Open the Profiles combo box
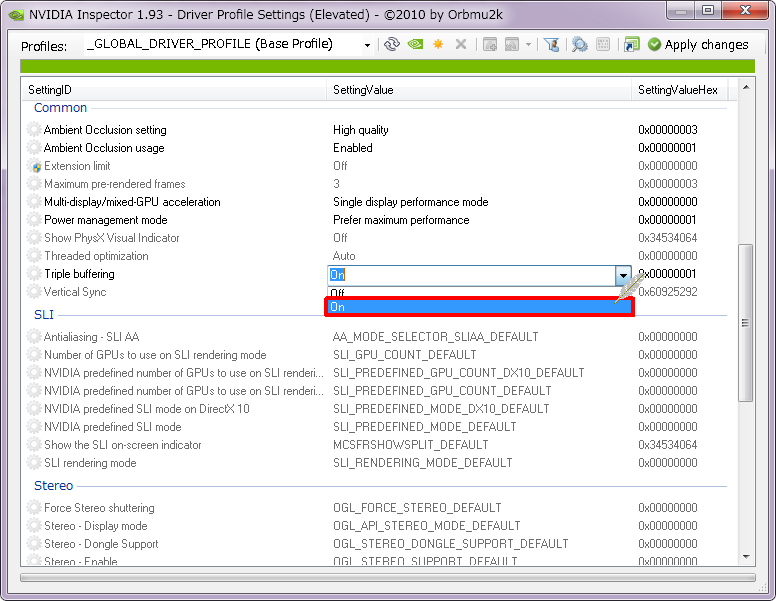Image resolution: width=776 pixels, height=601 pixels. 228,45
